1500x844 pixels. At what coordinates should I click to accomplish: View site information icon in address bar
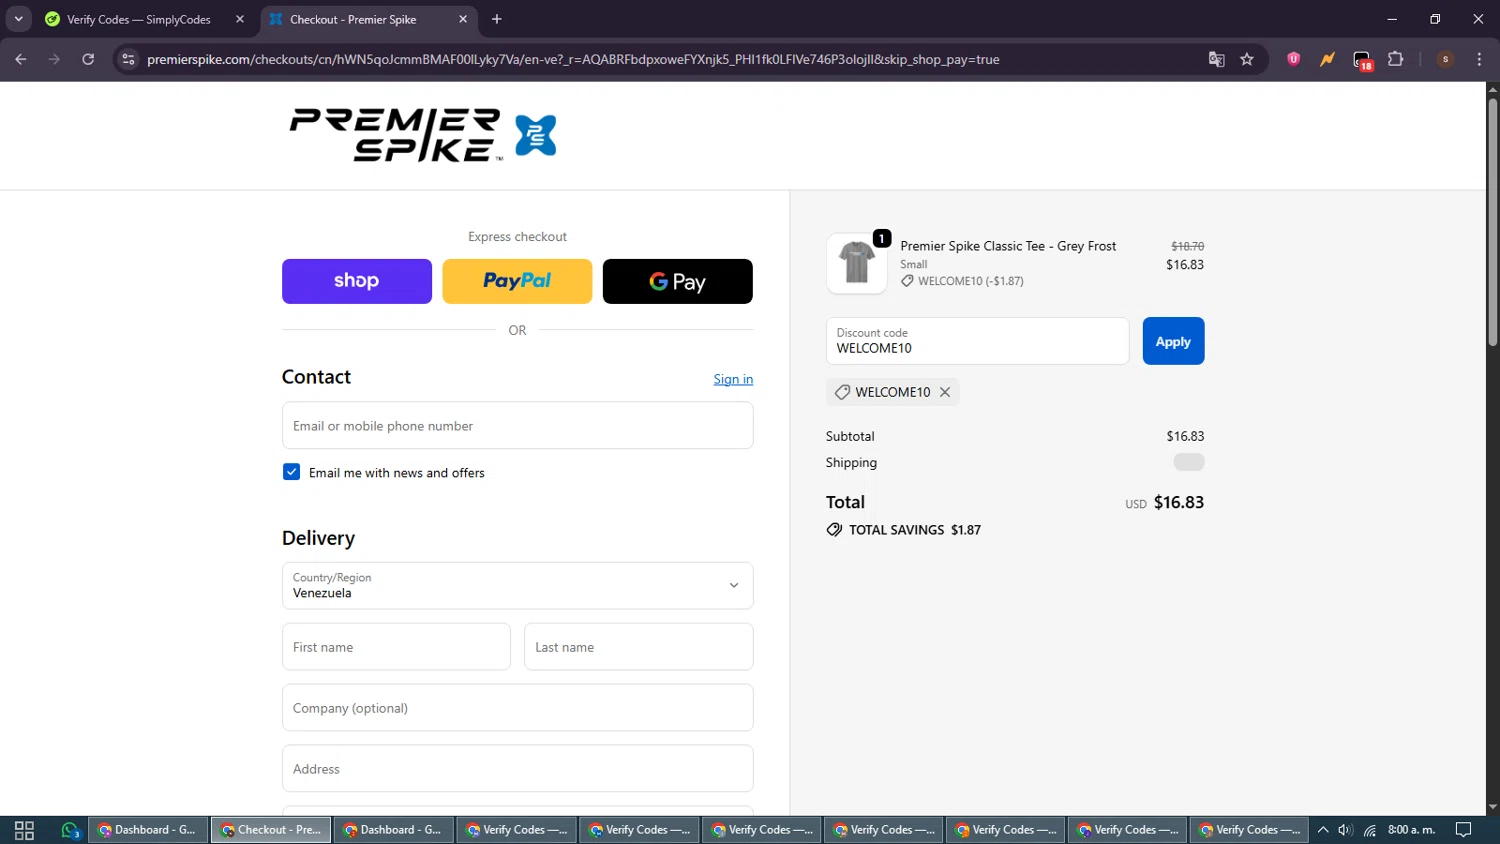[128, 59]
